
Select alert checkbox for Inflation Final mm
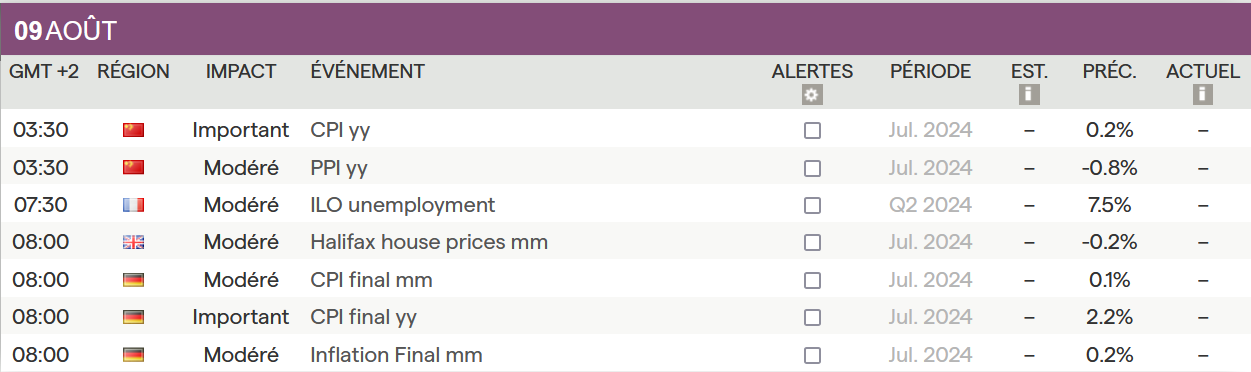pyautogui.click(x=812, y=355)
